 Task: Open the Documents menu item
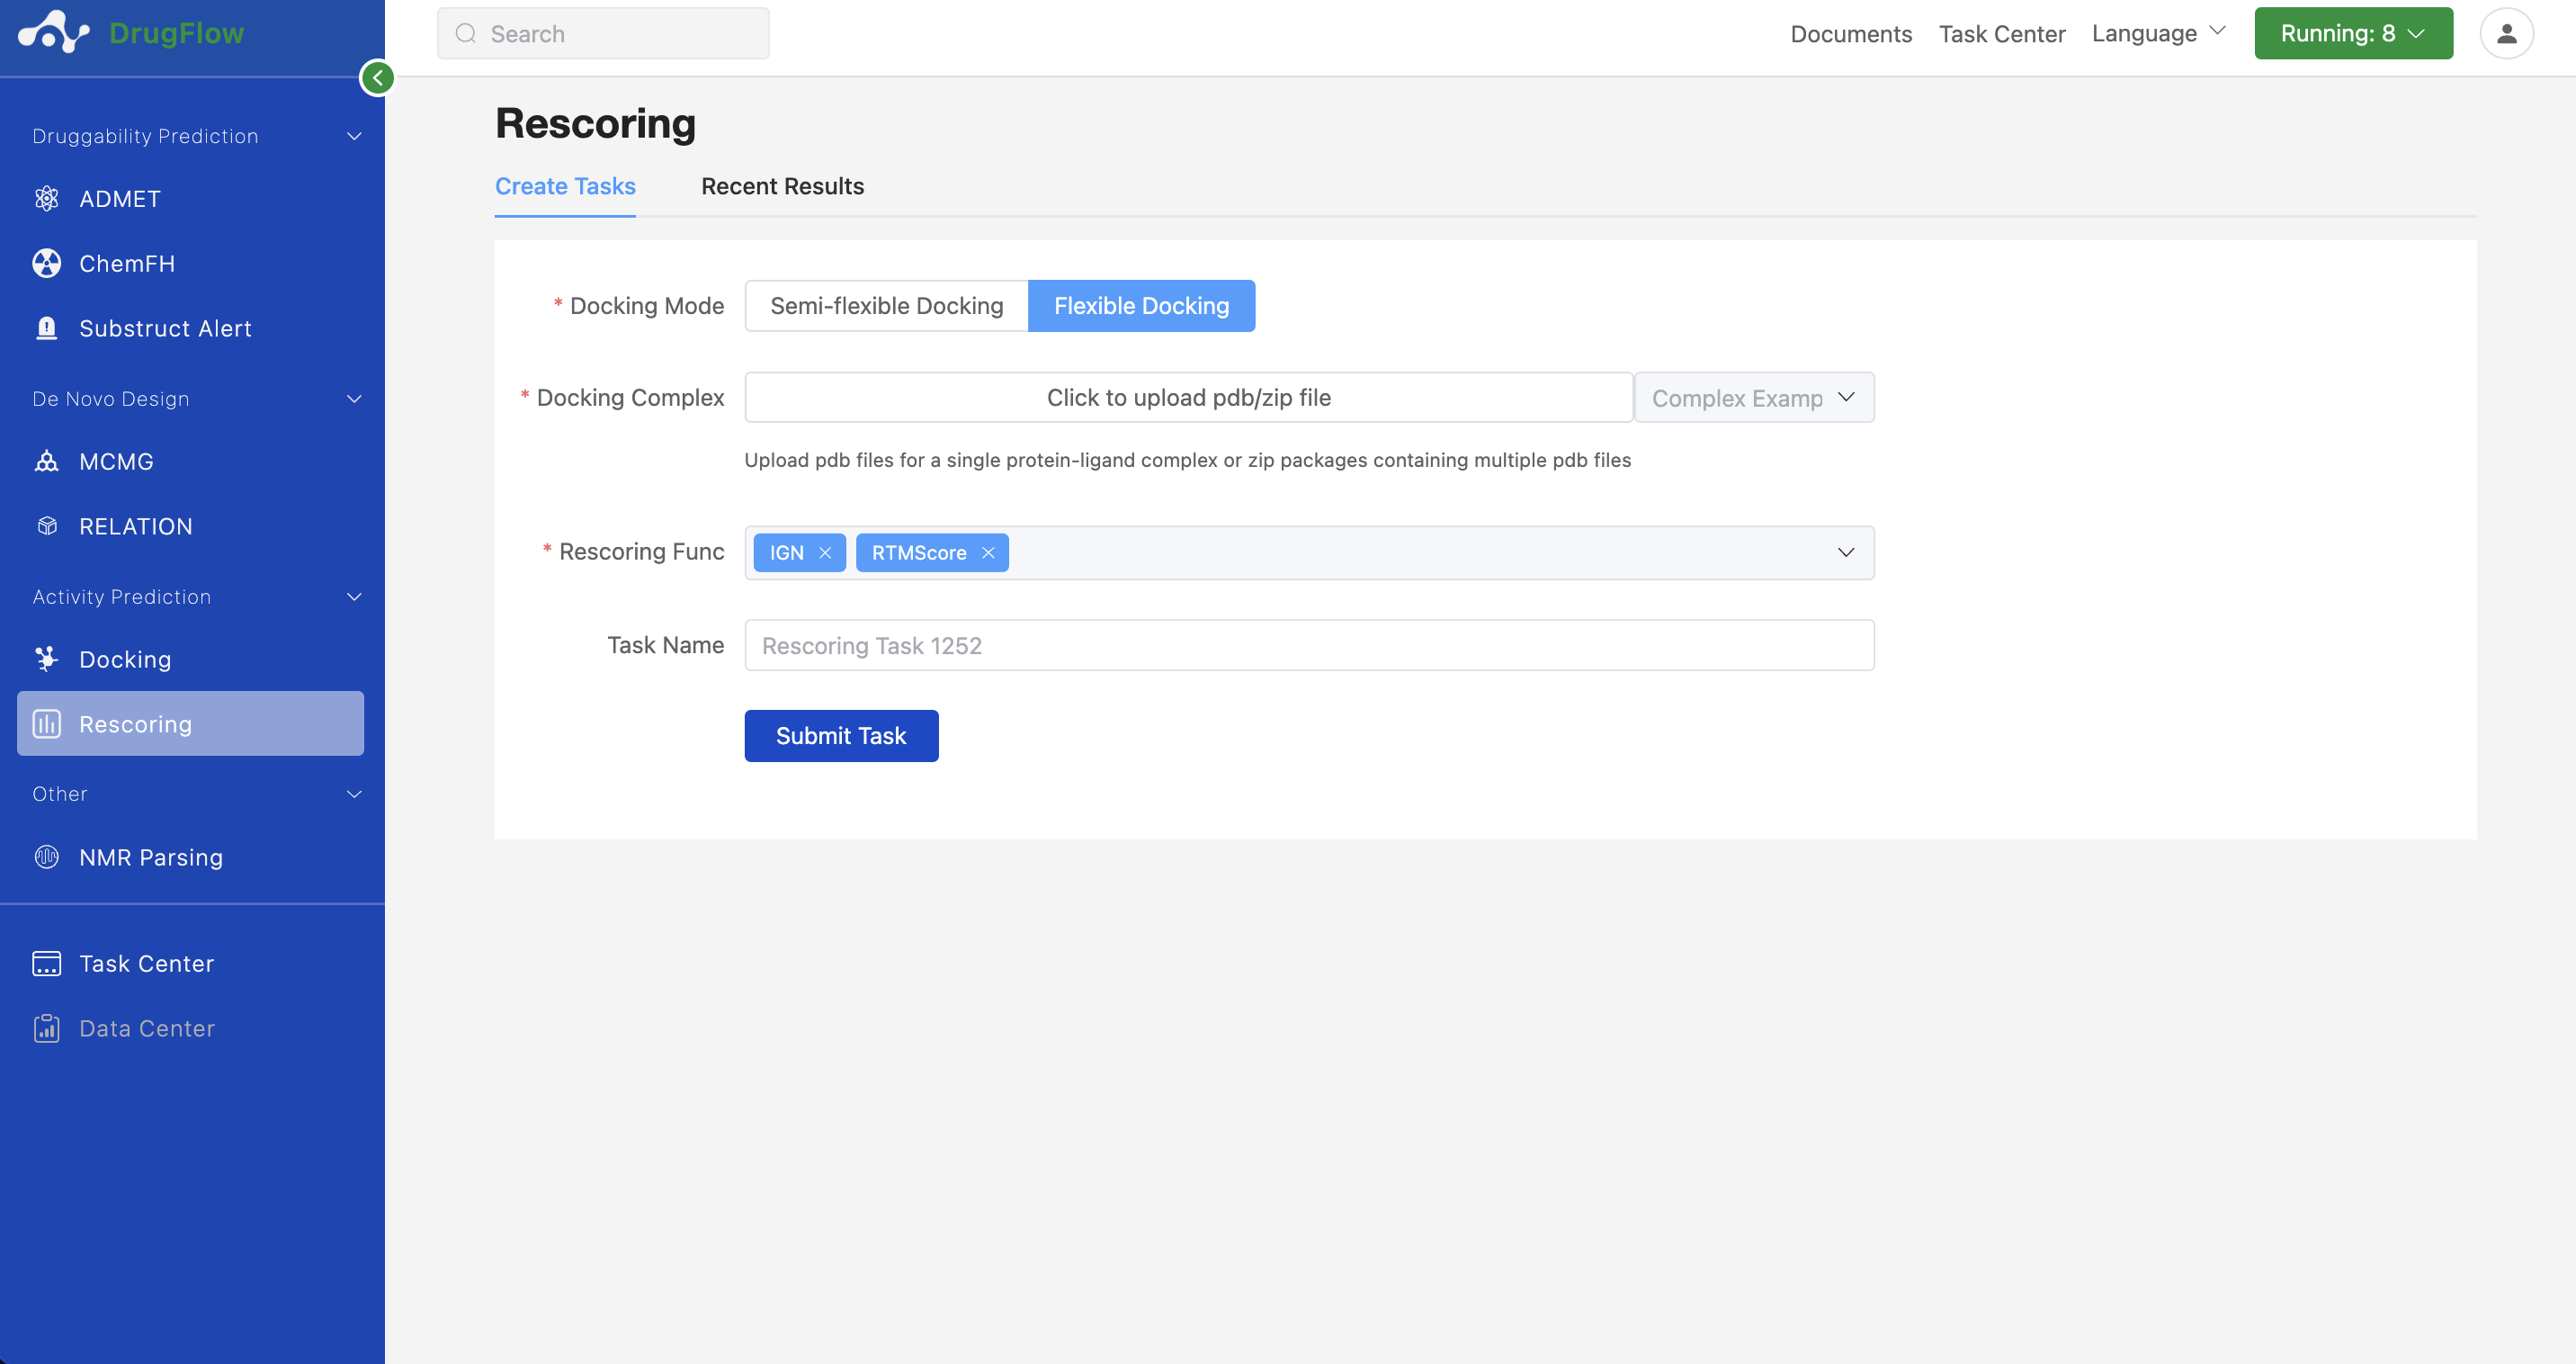(x=1850, y=33)
